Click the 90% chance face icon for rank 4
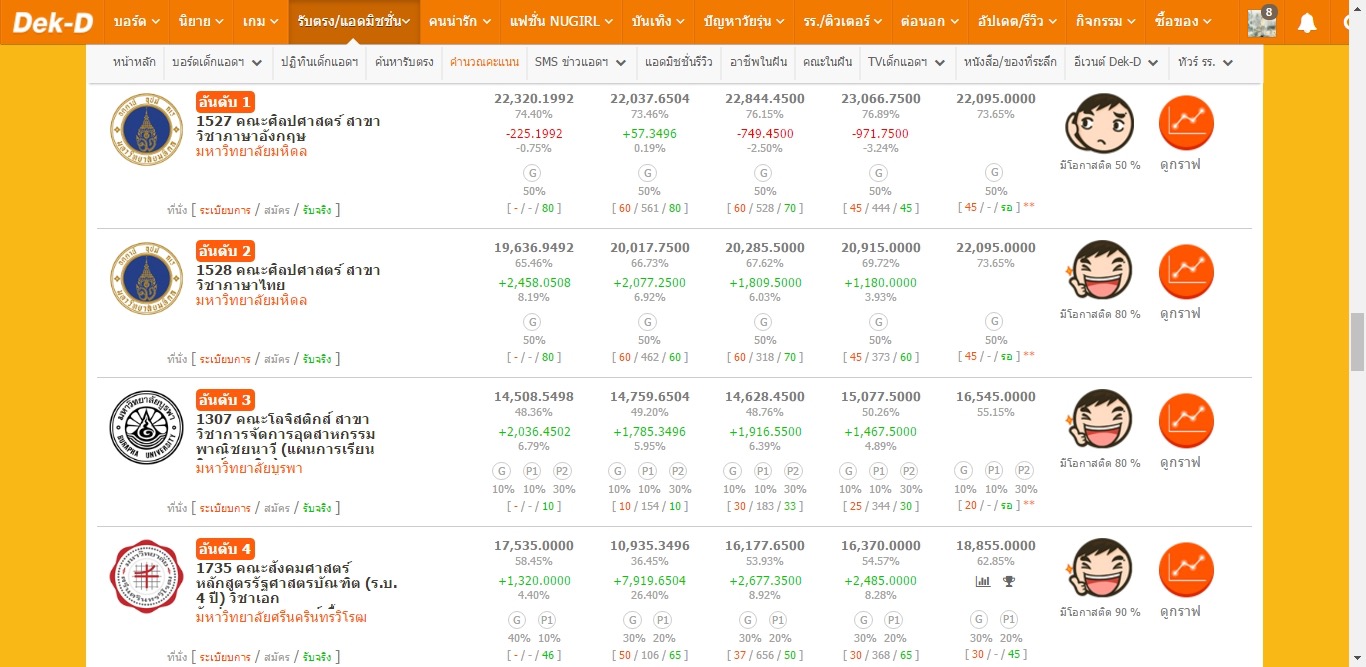The image size is (1366, 667). click(1099, 569)
